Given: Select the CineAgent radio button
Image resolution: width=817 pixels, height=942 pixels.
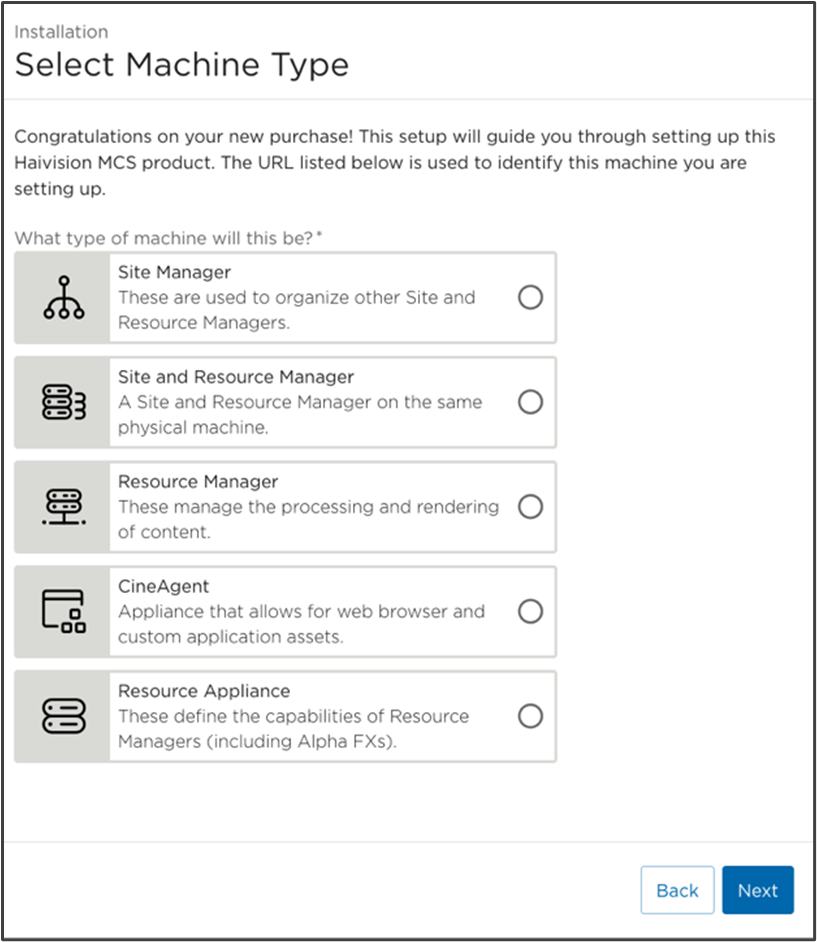Looking at the screenshot, I should pos(530,611).
